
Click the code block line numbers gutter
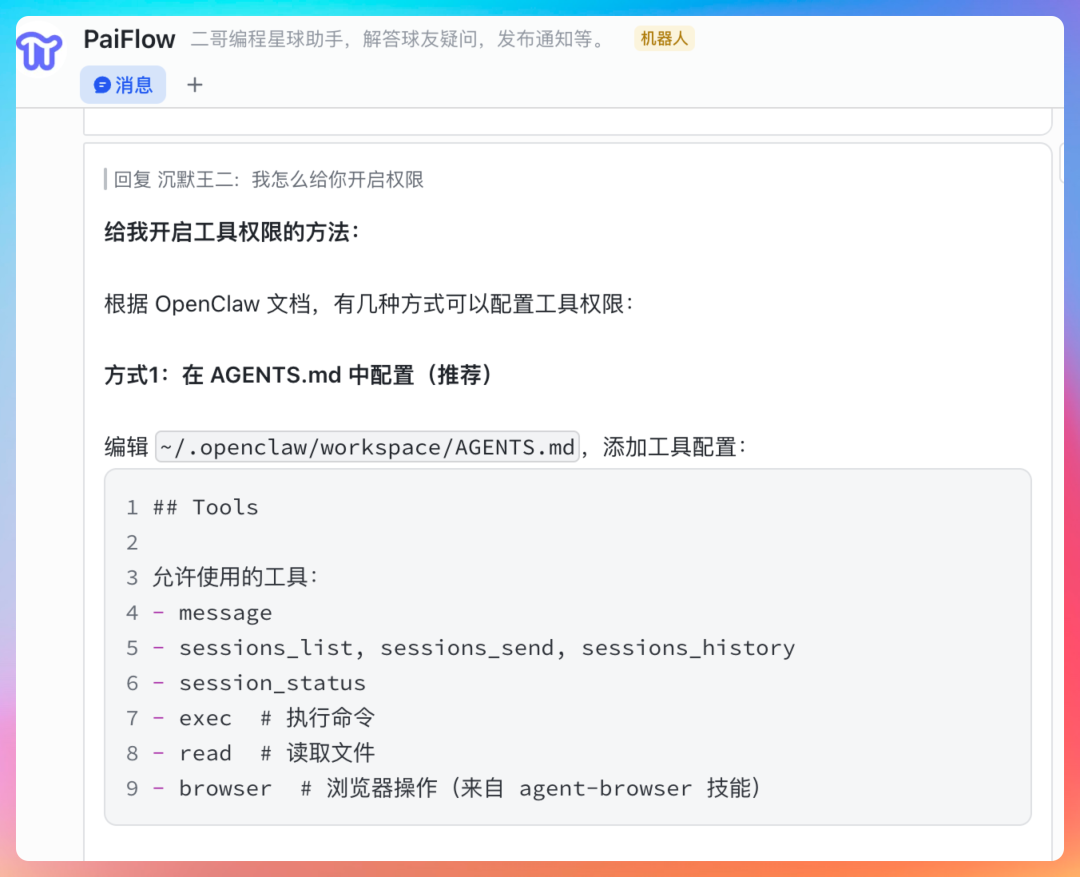pos(131,647)
